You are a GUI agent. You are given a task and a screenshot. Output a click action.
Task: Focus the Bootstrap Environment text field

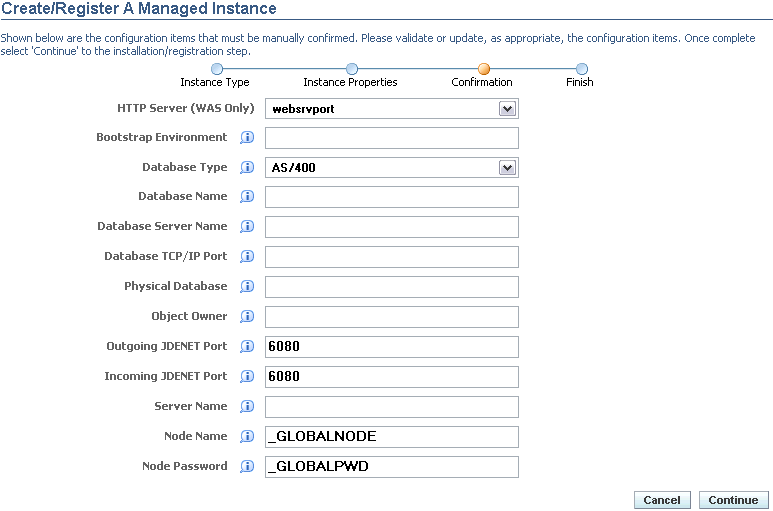click(x=392, y=138)
